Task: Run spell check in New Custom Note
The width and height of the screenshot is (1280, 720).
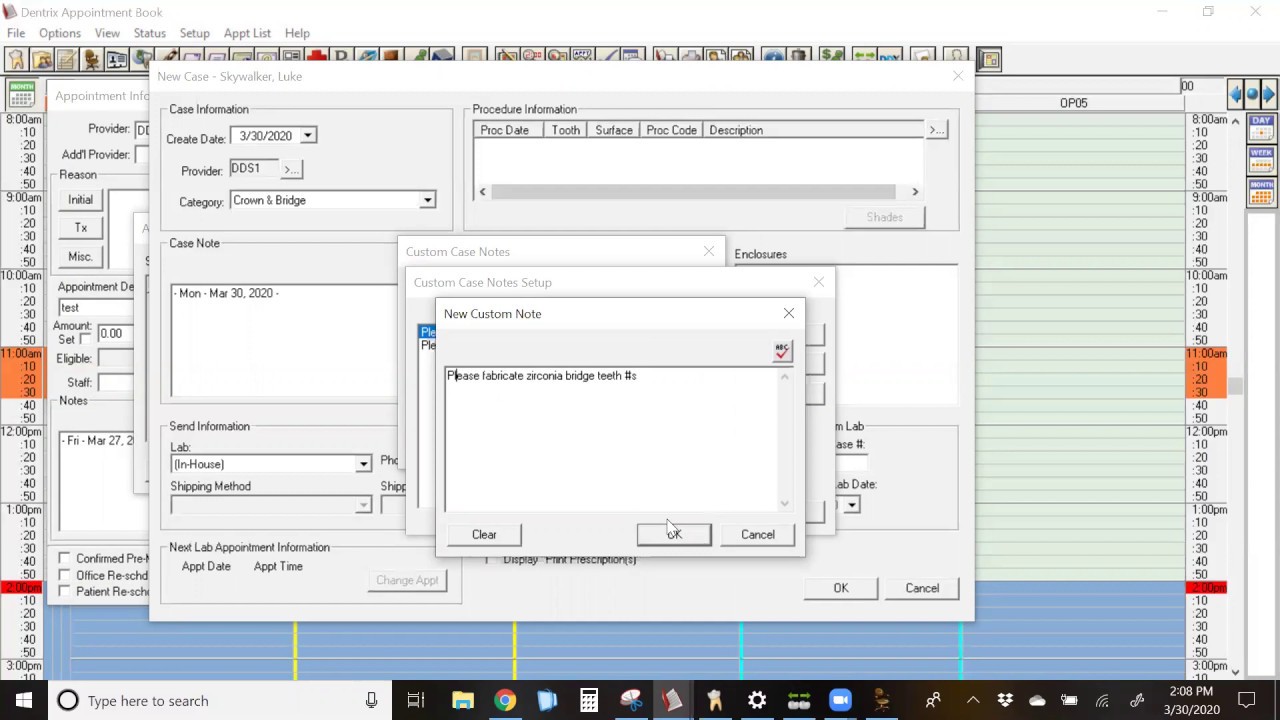Action: [782, 351]
